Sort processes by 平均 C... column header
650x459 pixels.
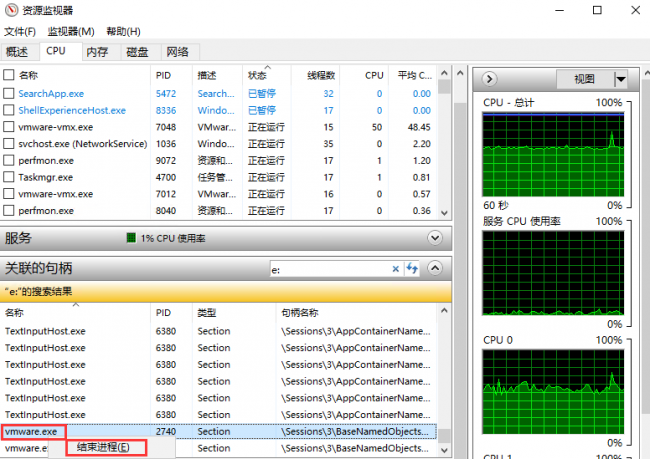[415, 75]
